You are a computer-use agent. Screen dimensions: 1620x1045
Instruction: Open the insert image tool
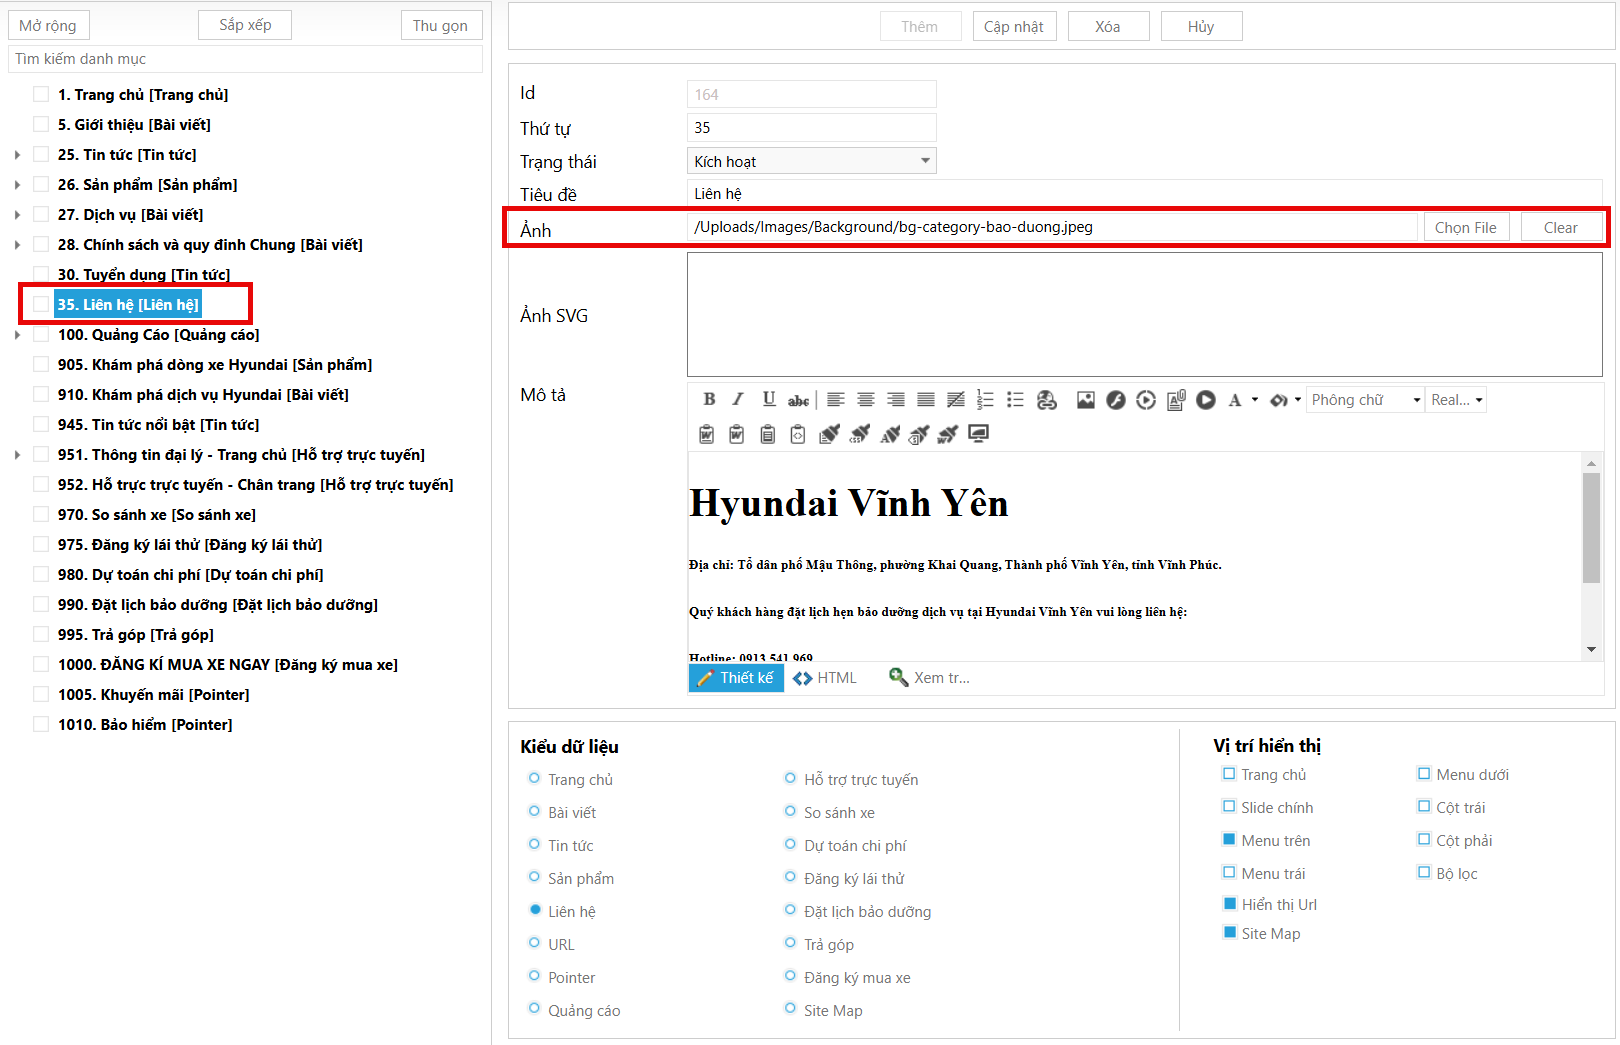point(1085,400)
